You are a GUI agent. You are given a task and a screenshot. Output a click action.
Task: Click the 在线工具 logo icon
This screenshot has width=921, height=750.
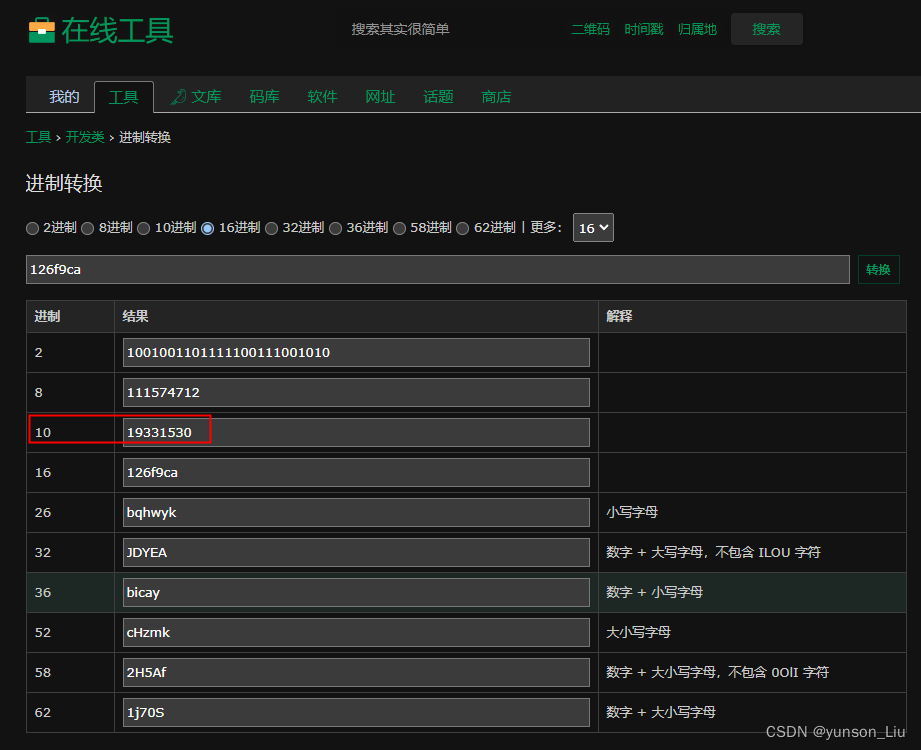coord(42,31)
